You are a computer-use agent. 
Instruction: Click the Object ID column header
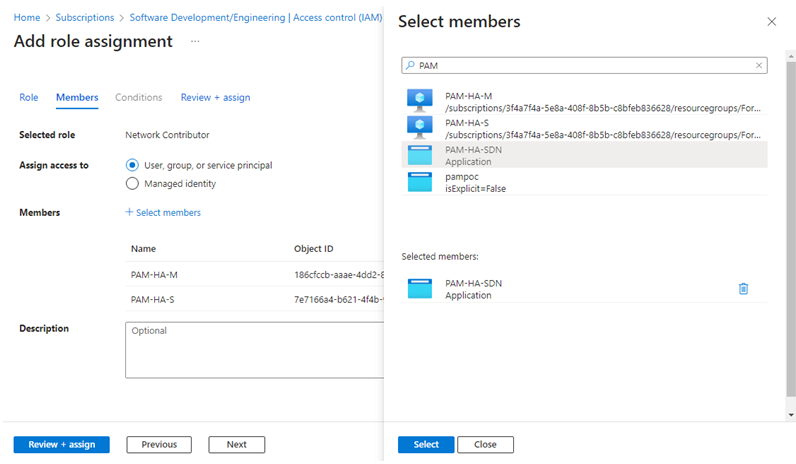(314, 249)
